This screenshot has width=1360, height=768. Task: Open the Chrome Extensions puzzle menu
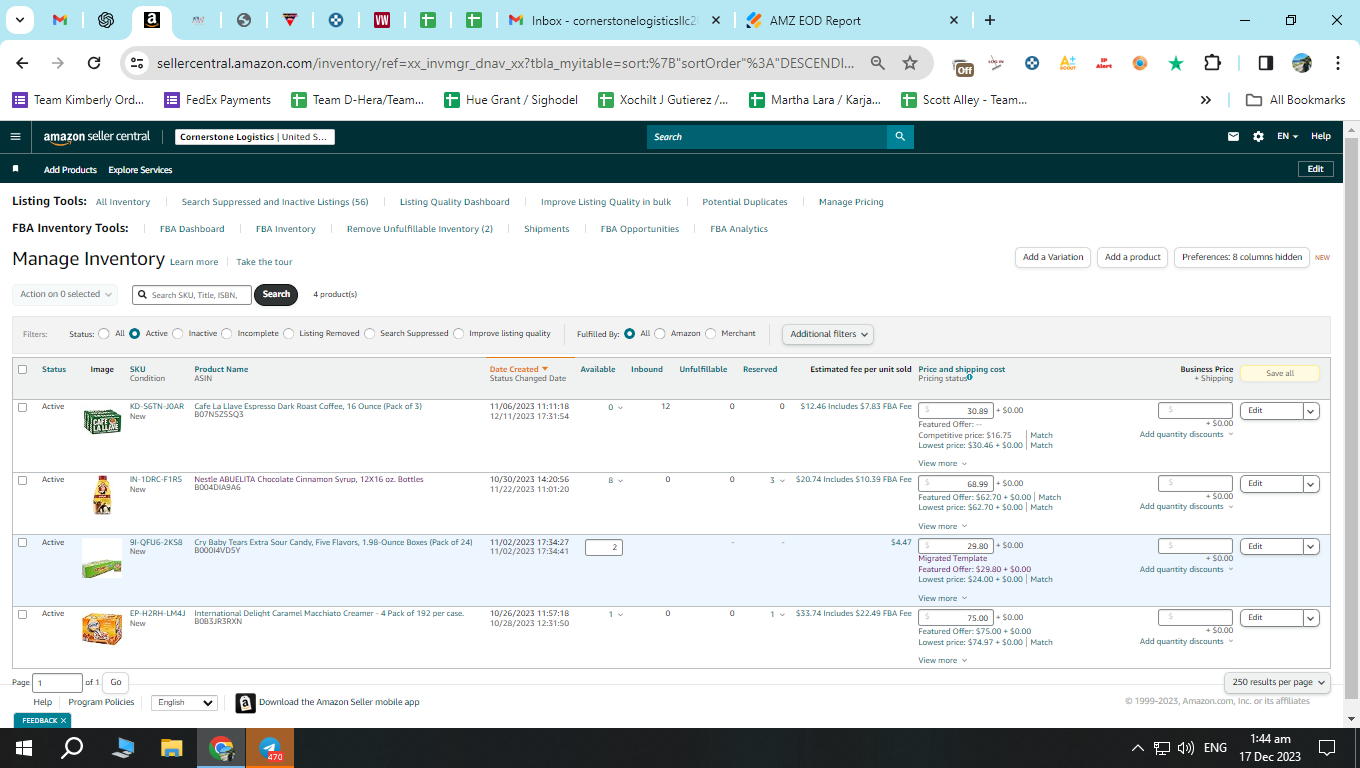click(1212, 63)
